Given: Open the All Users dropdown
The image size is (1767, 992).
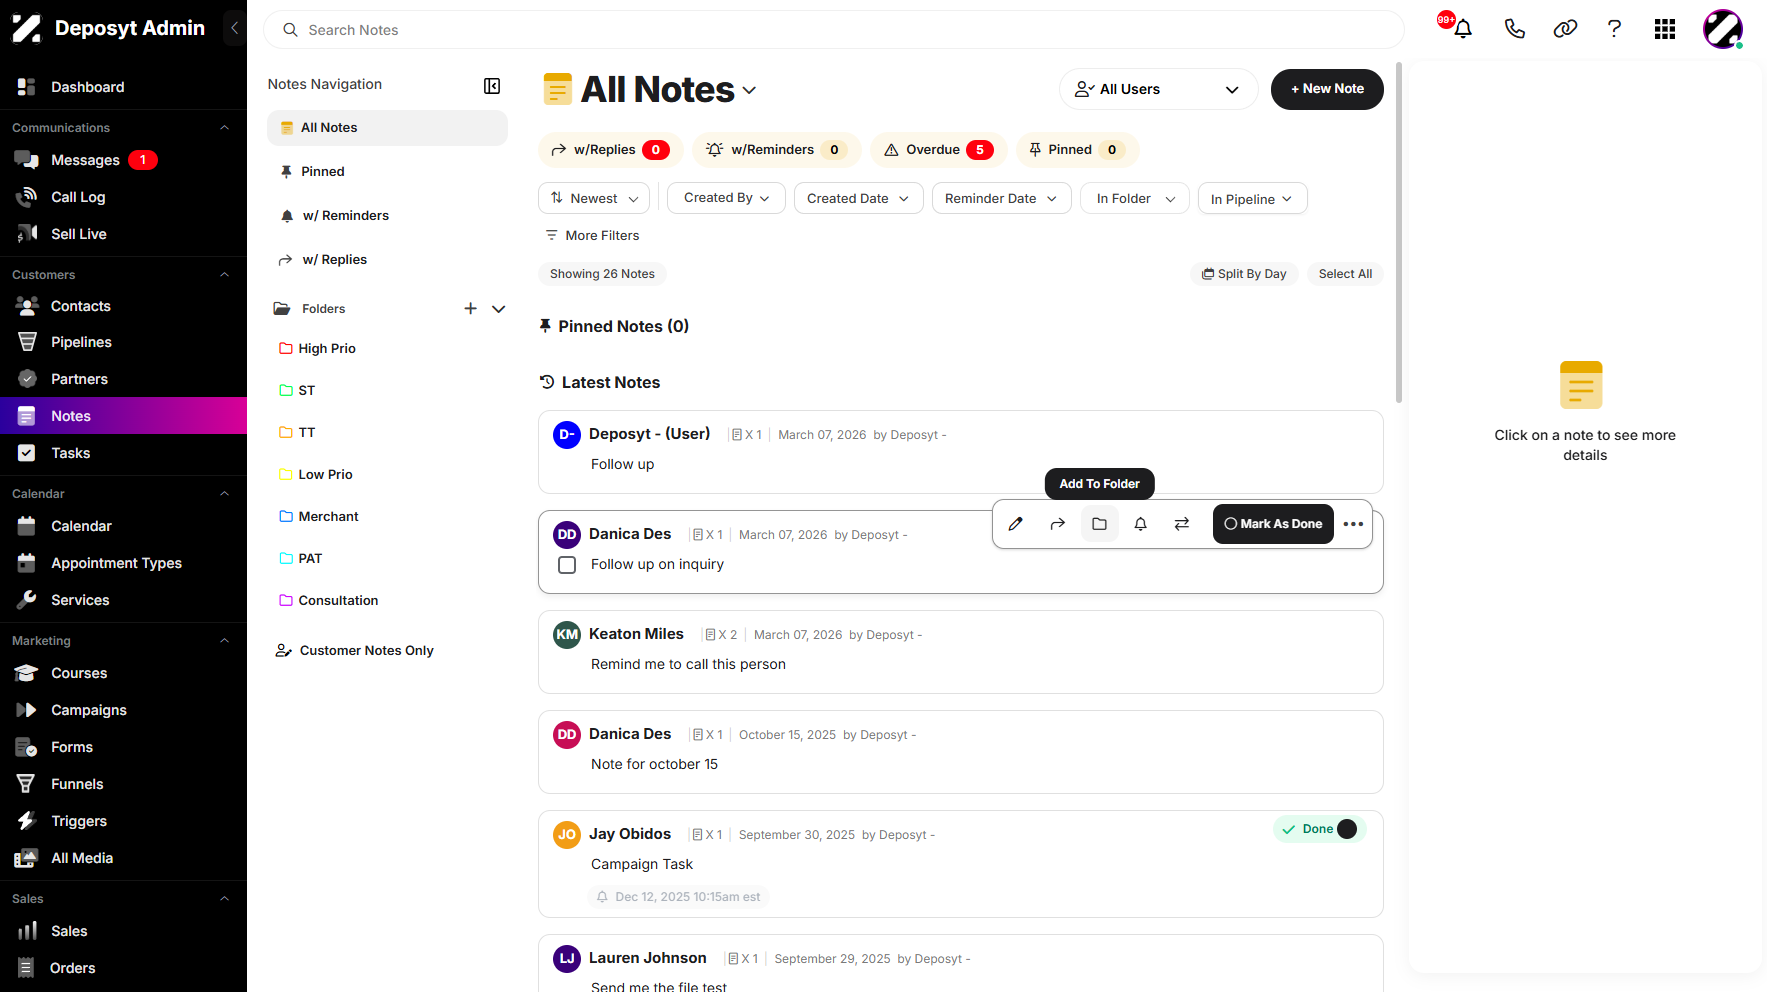Looking at the screenshot, I should pos(1158,89).
